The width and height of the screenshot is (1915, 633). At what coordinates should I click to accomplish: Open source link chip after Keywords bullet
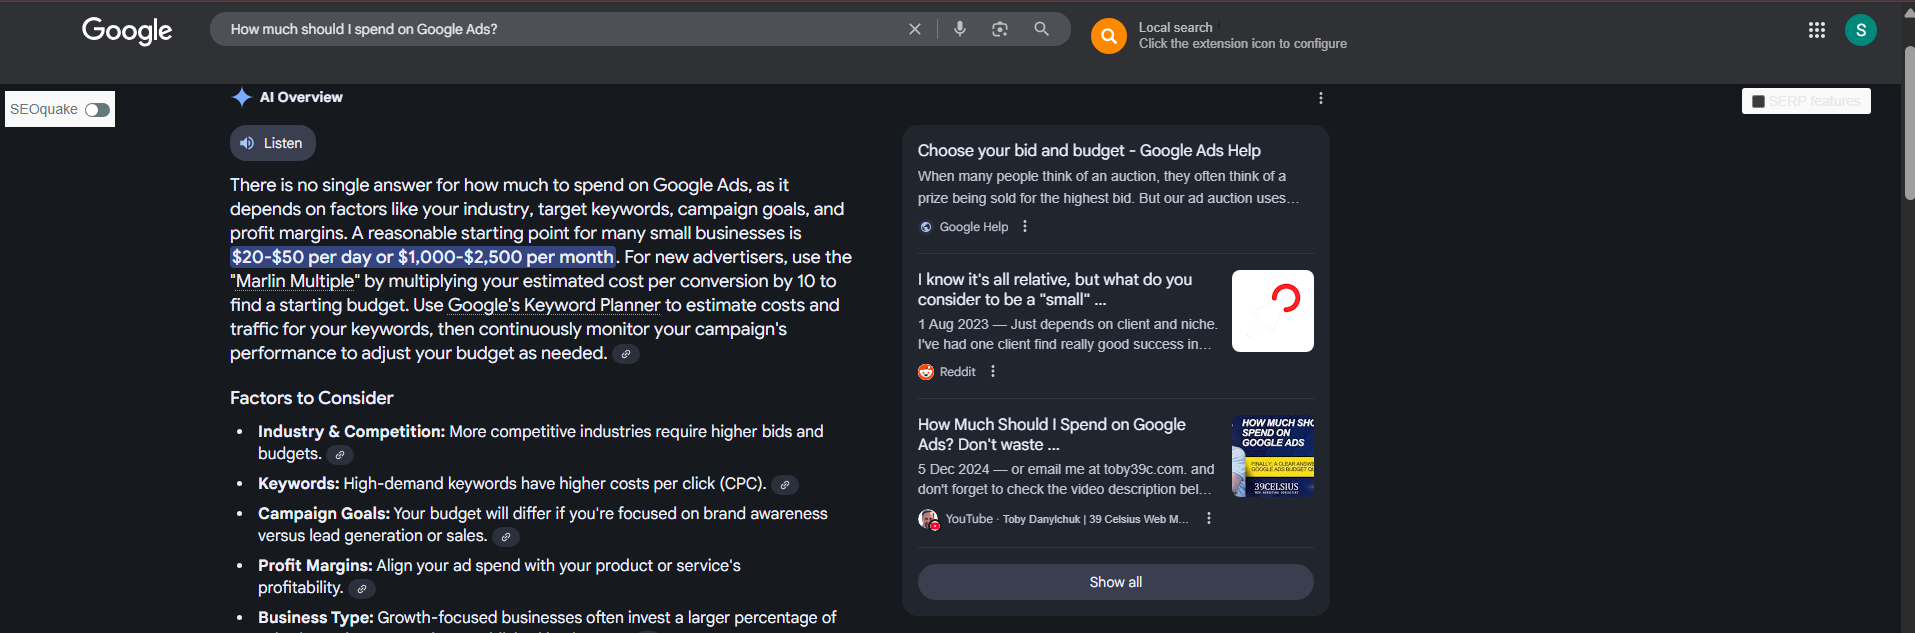click(785, 485)
